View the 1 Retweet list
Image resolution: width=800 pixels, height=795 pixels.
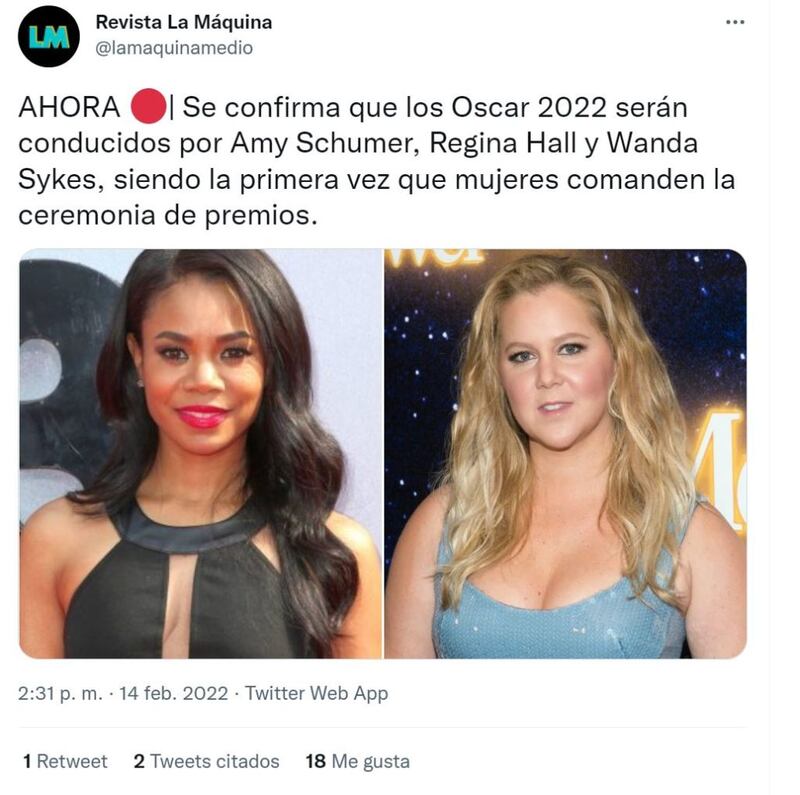[x=65, y=761]
